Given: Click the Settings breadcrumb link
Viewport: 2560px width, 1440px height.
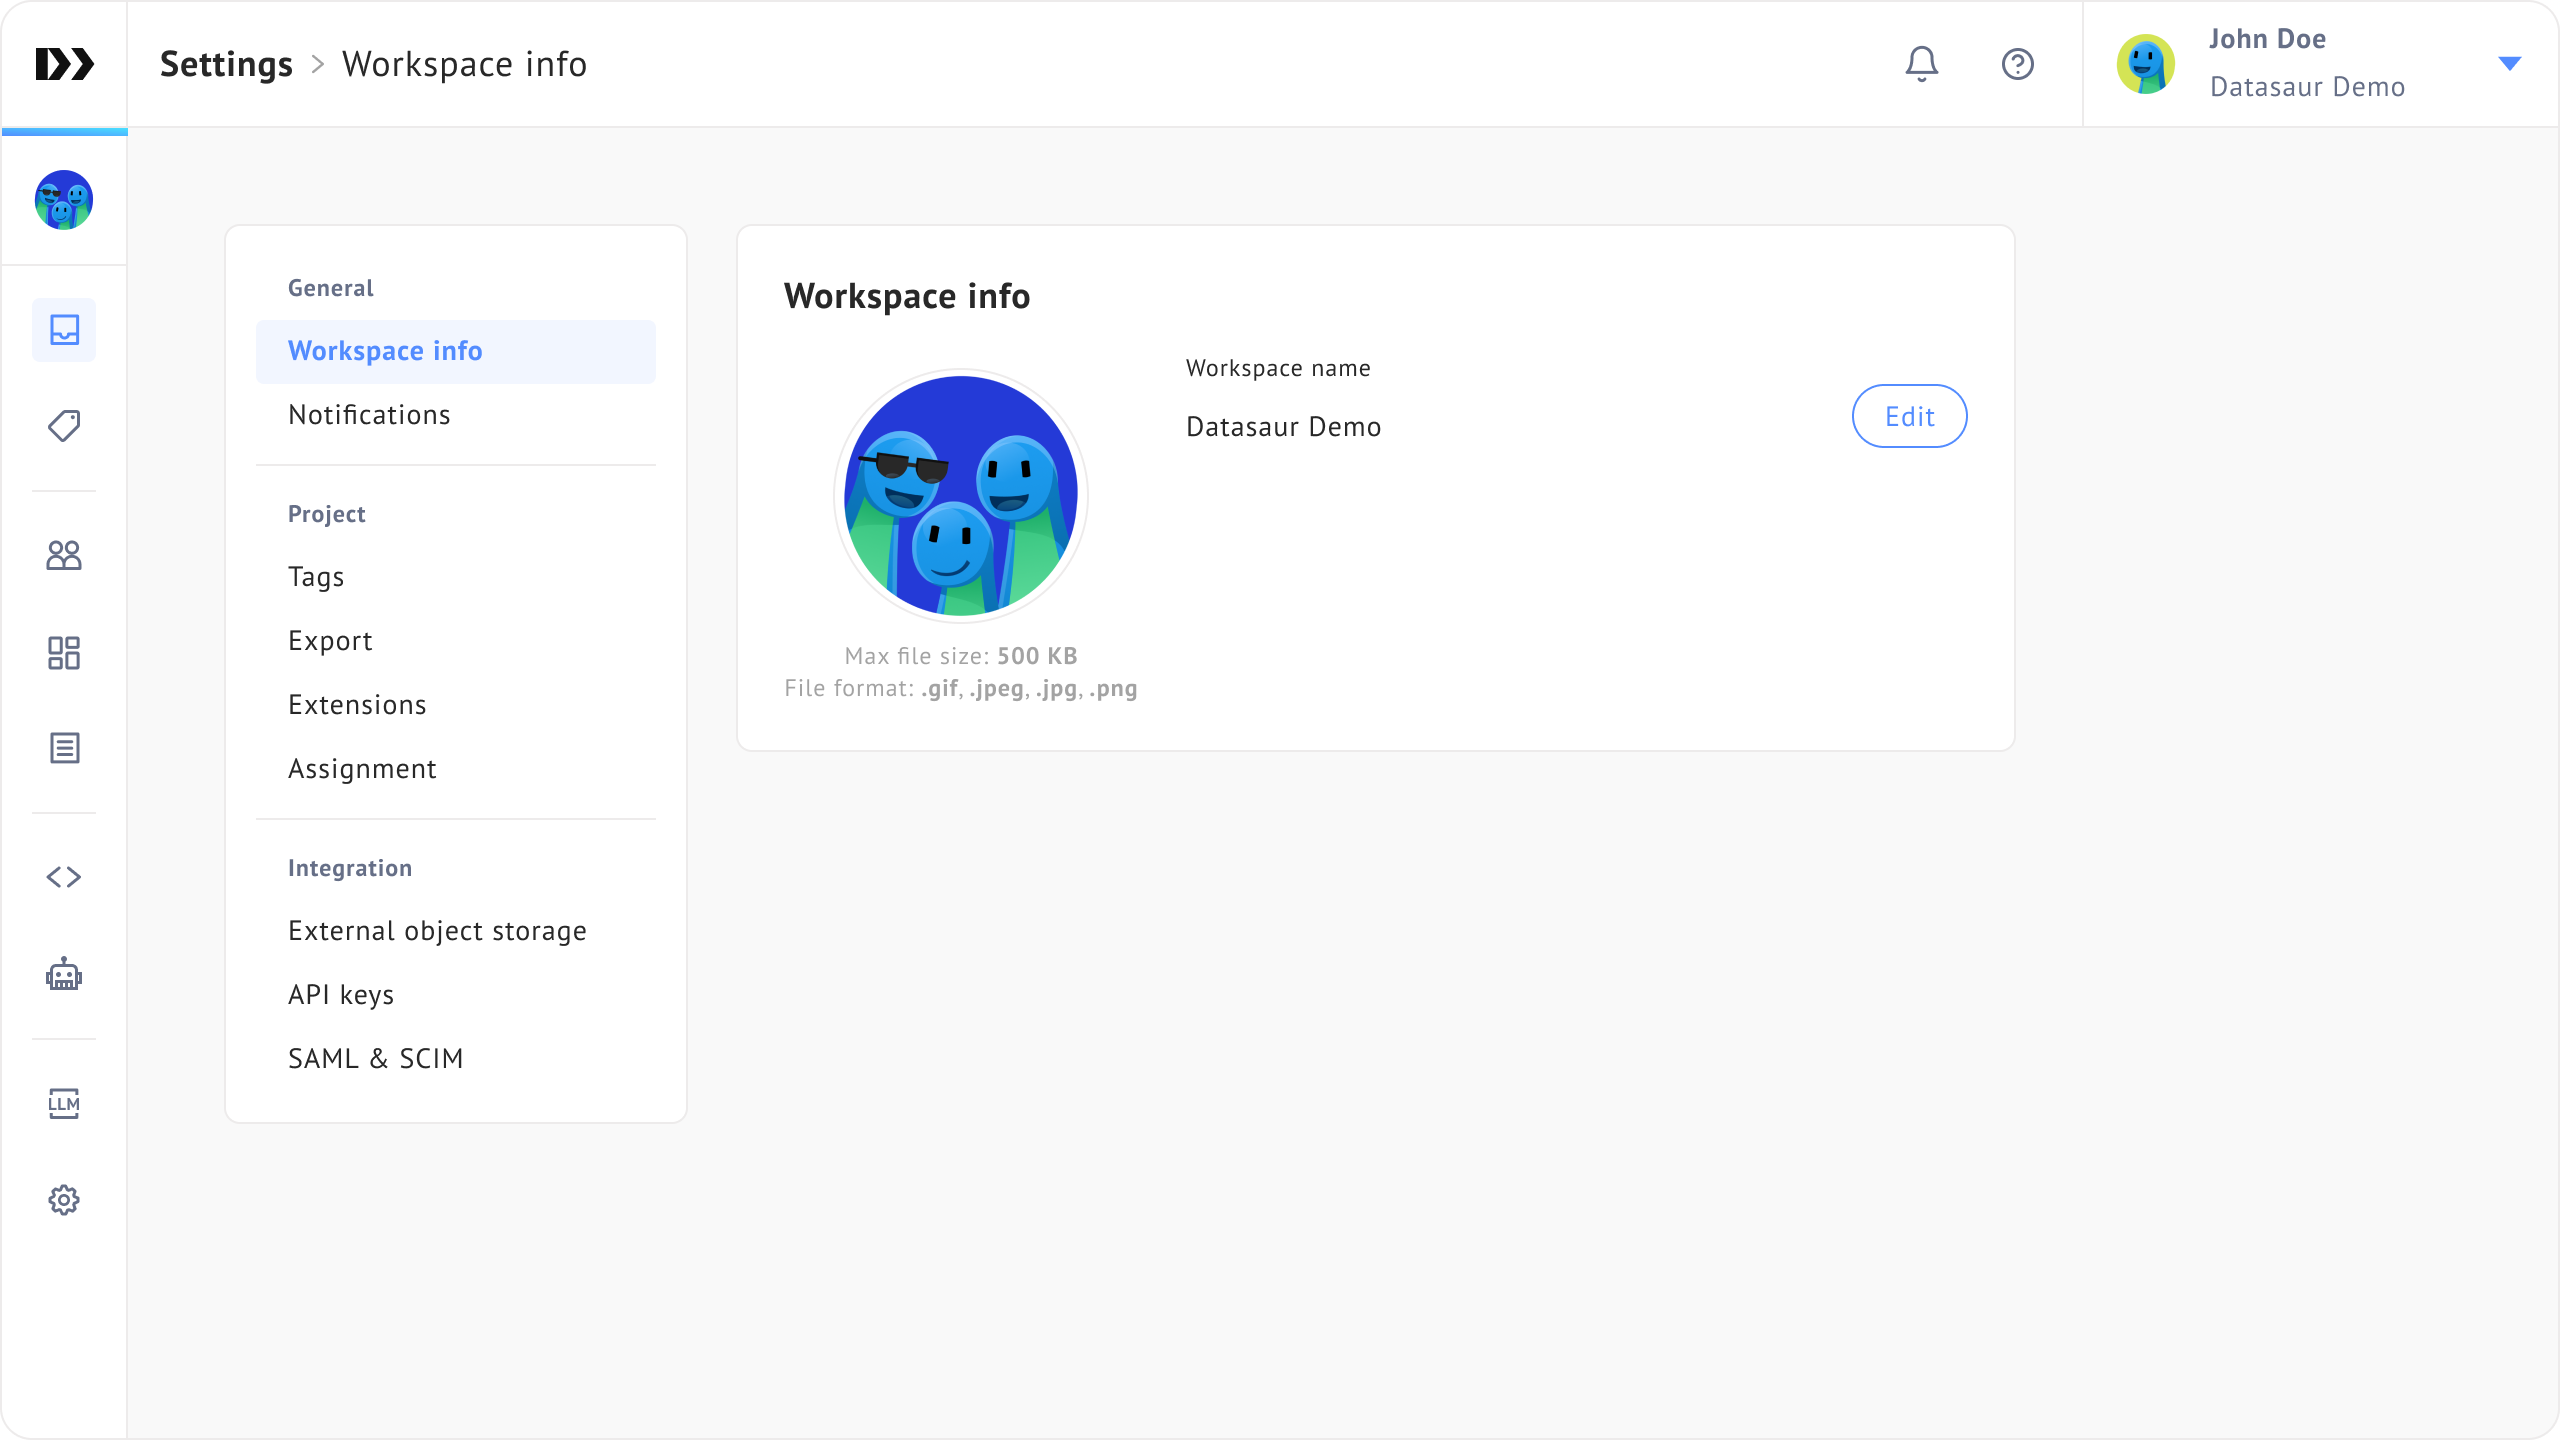Looking at the screenshot, I should 226,64.
